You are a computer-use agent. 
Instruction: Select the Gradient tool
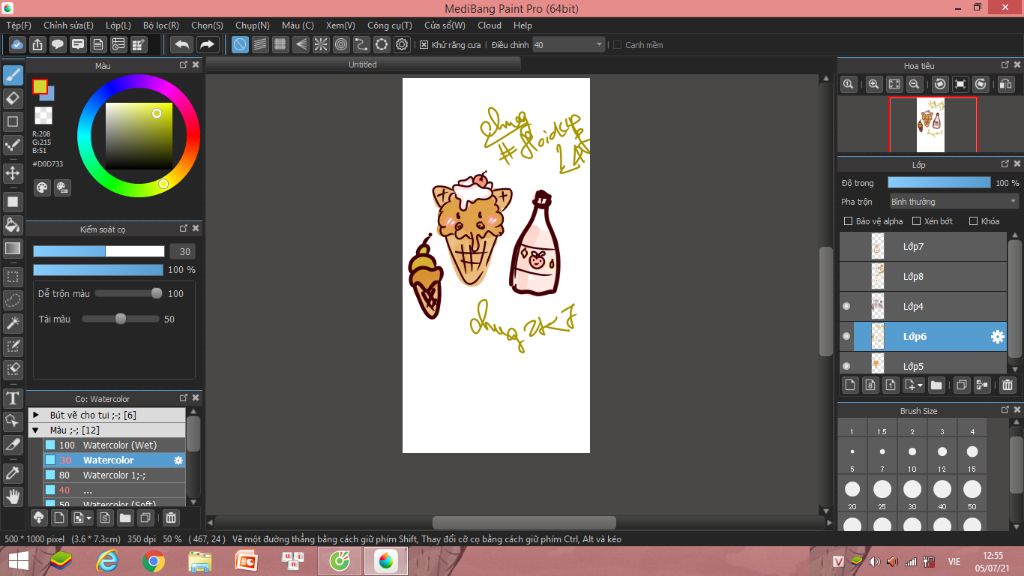13,248
